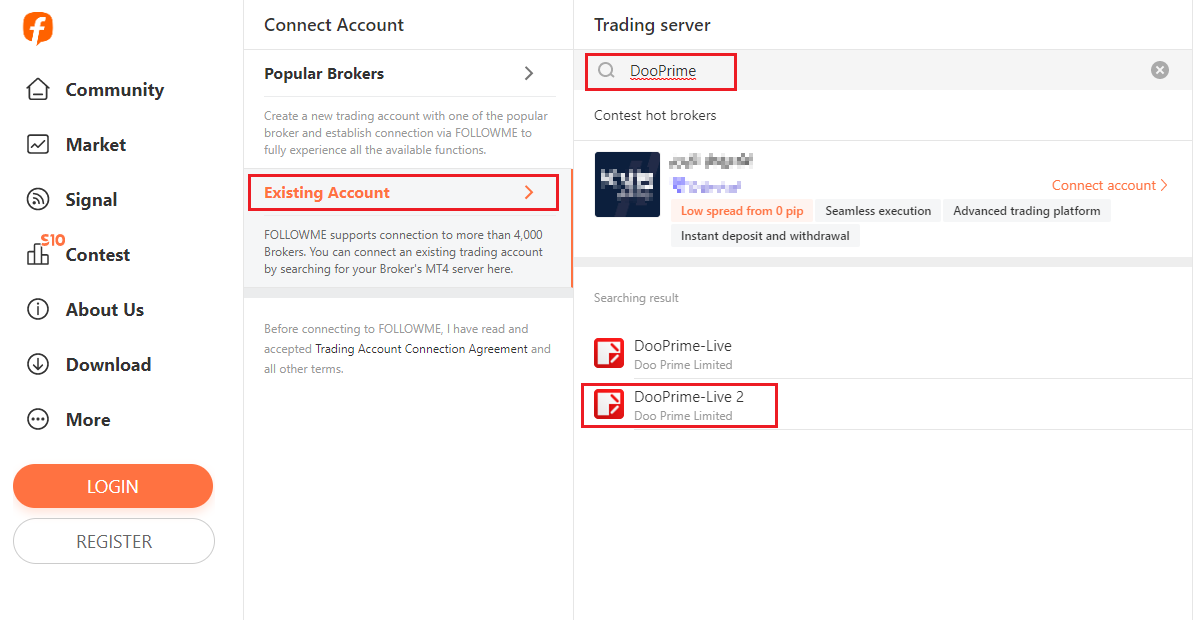Select the DooPrime-Live 2 server result
Image resolution: width=1200 pixels, height=620 pixels.
click(x=688, y=404)
